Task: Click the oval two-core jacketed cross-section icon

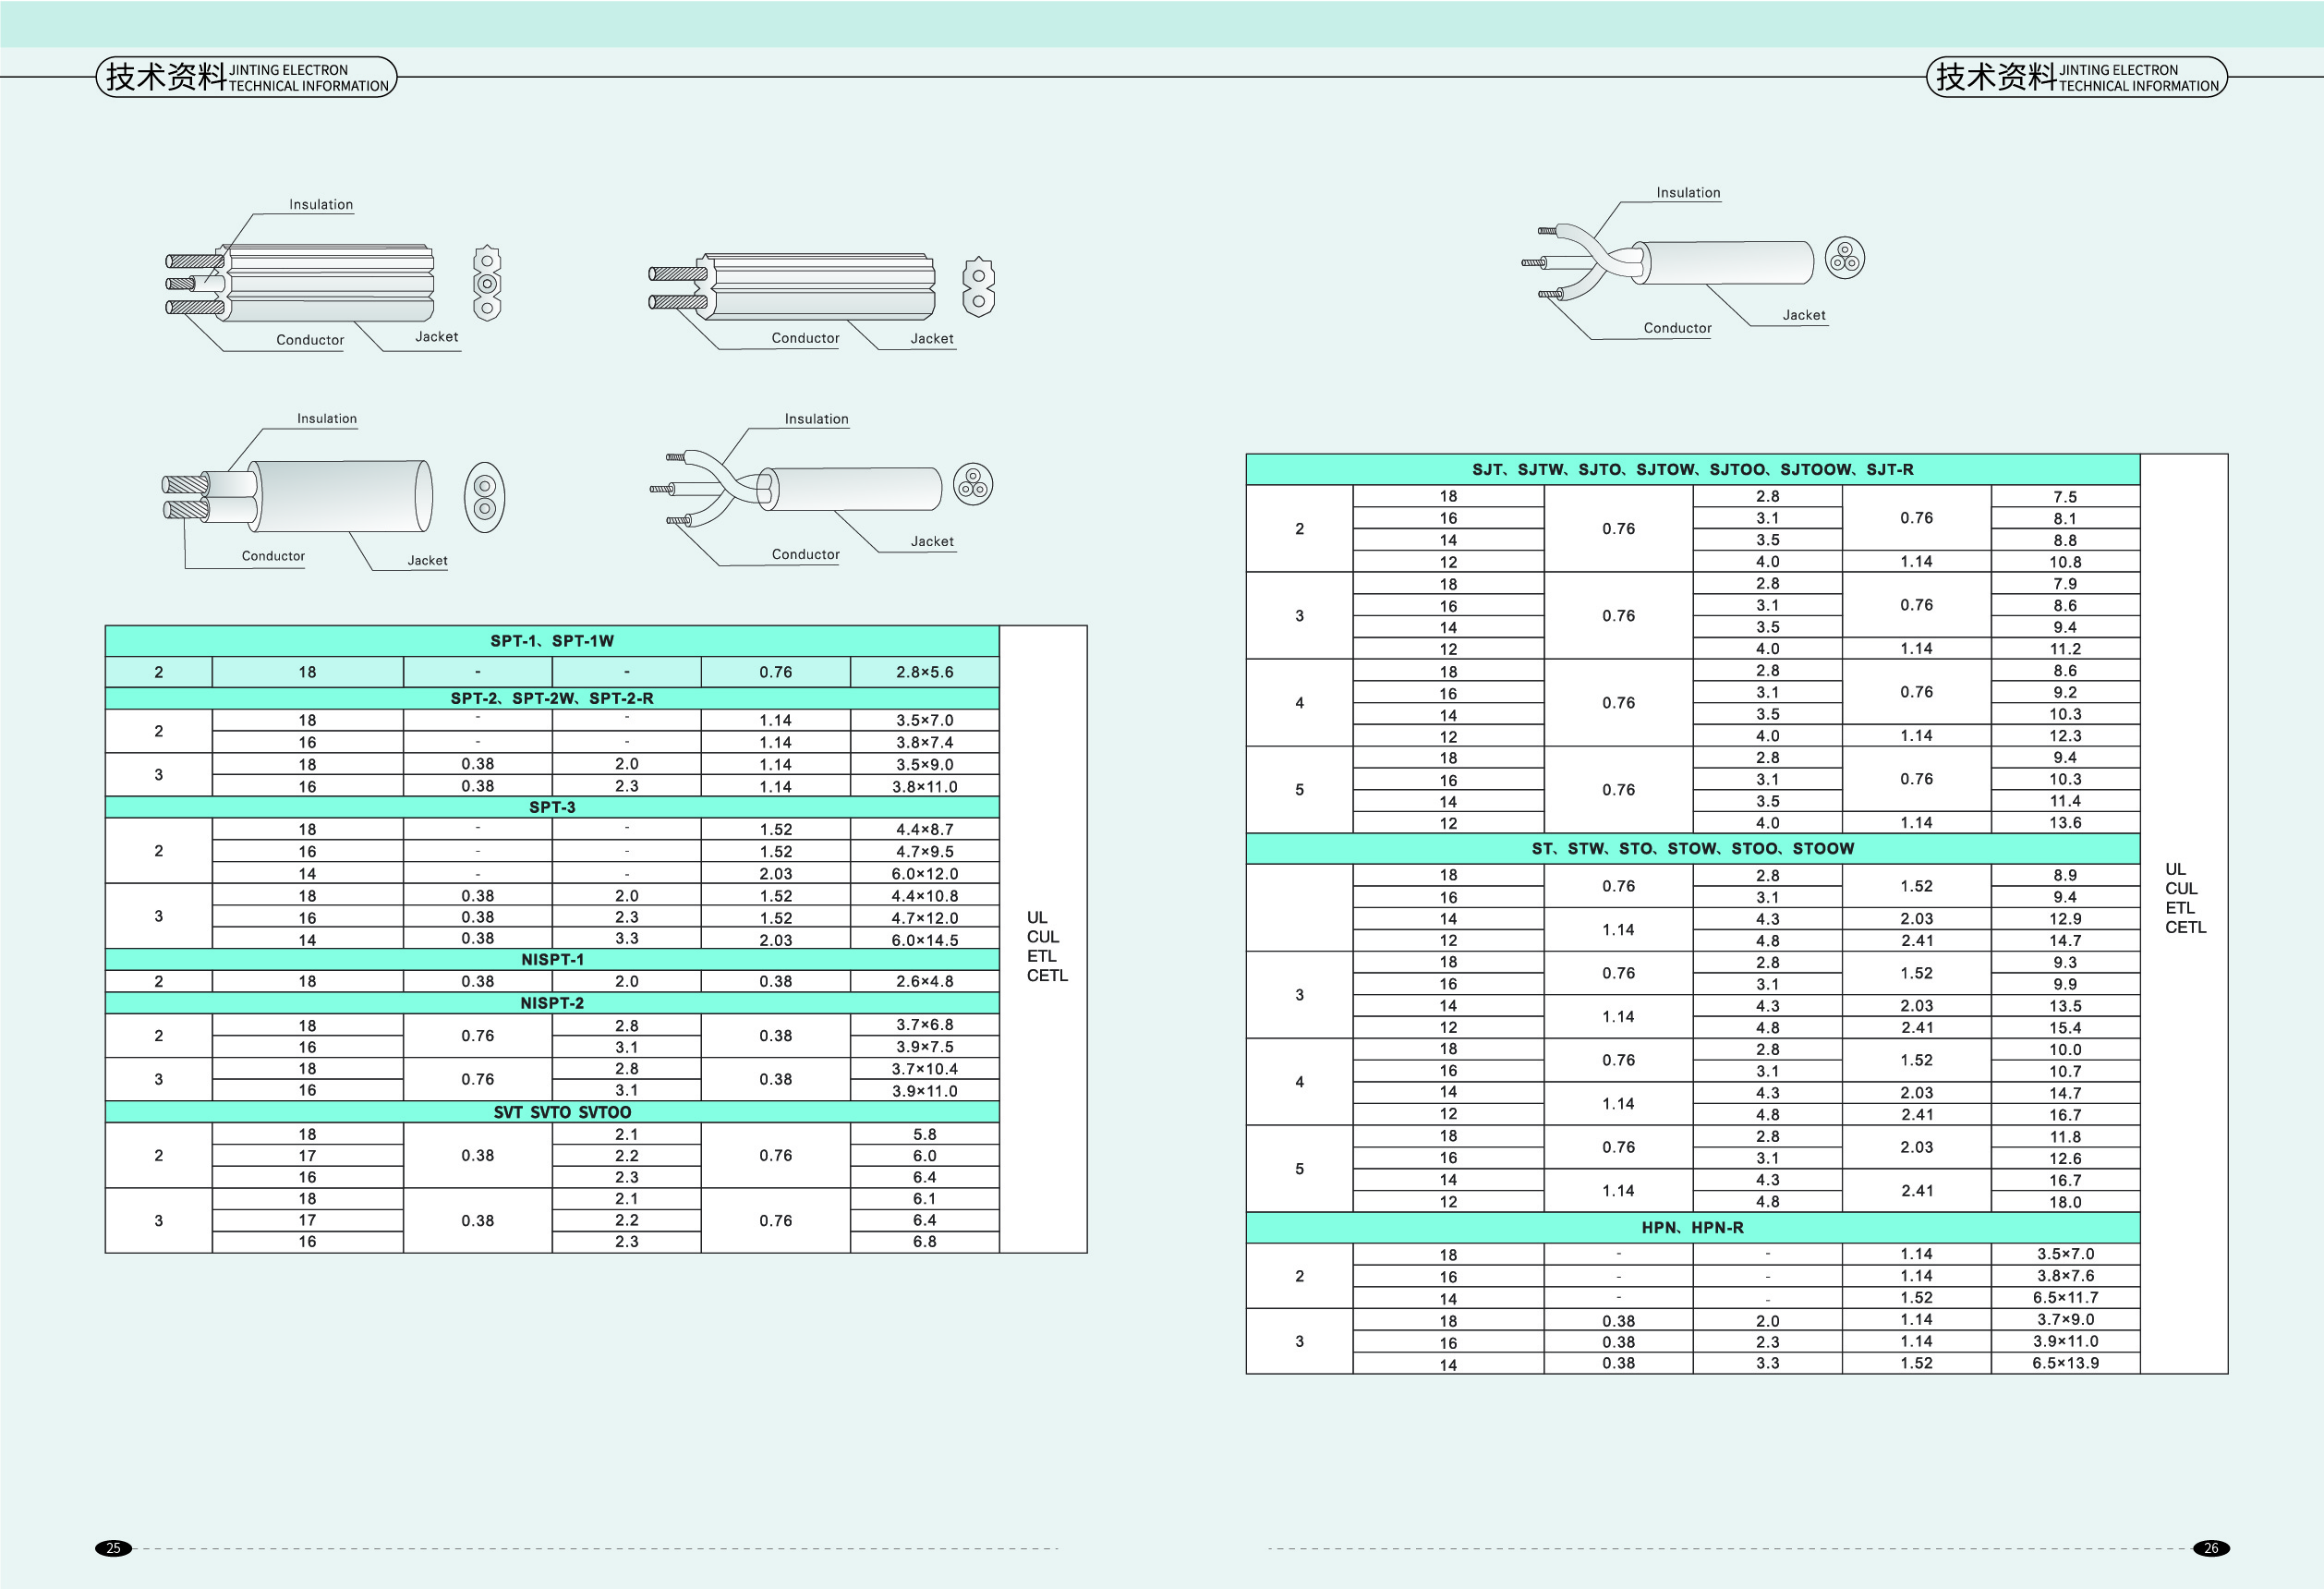Action: click(485, 497)
